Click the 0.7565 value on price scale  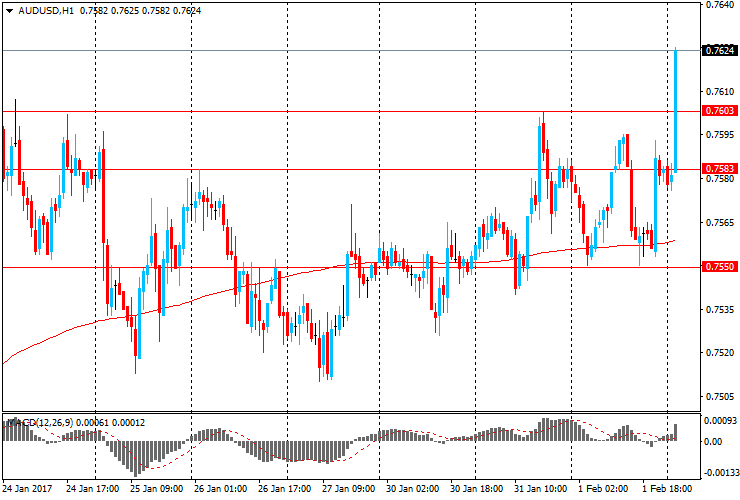point(720,223)
